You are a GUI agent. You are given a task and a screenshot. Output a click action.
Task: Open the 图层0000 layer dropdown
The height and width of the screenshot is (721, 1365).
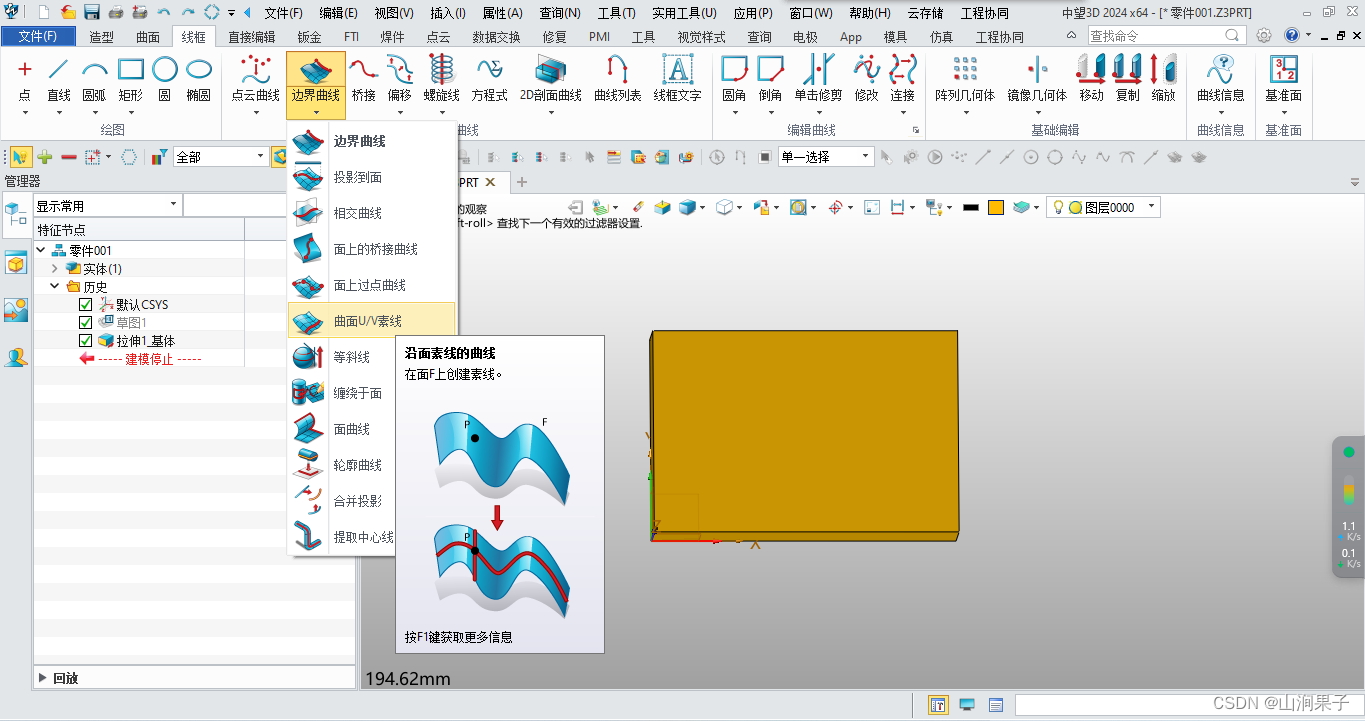pos(1152,207)
